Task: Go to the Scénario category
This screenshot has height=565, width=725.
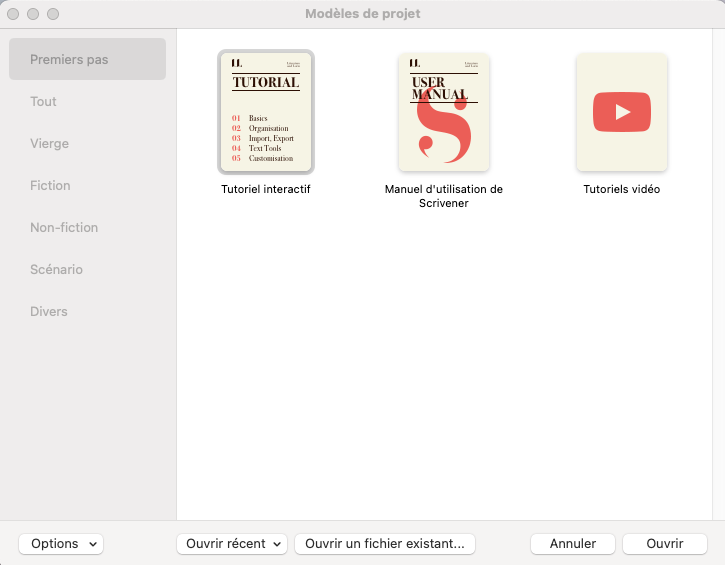Action: point(87,269)
